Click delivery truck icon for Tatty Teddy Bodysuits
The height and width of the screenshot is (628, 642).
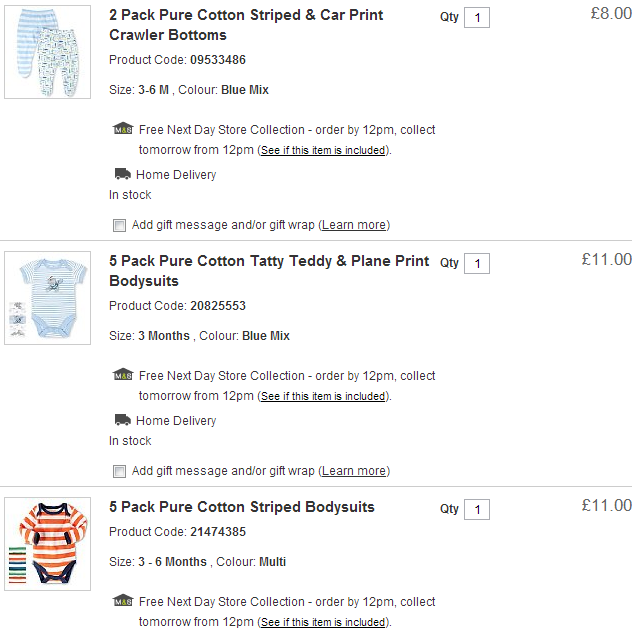[x=122, y=420]
